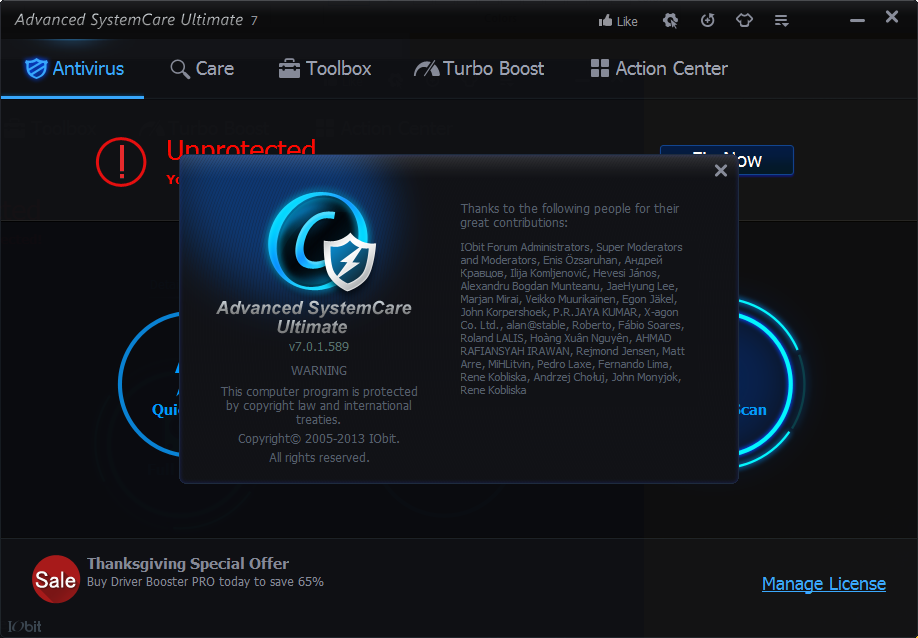Click the red Unprotected warning icon

pyautogui.click(x=121, y=162)
